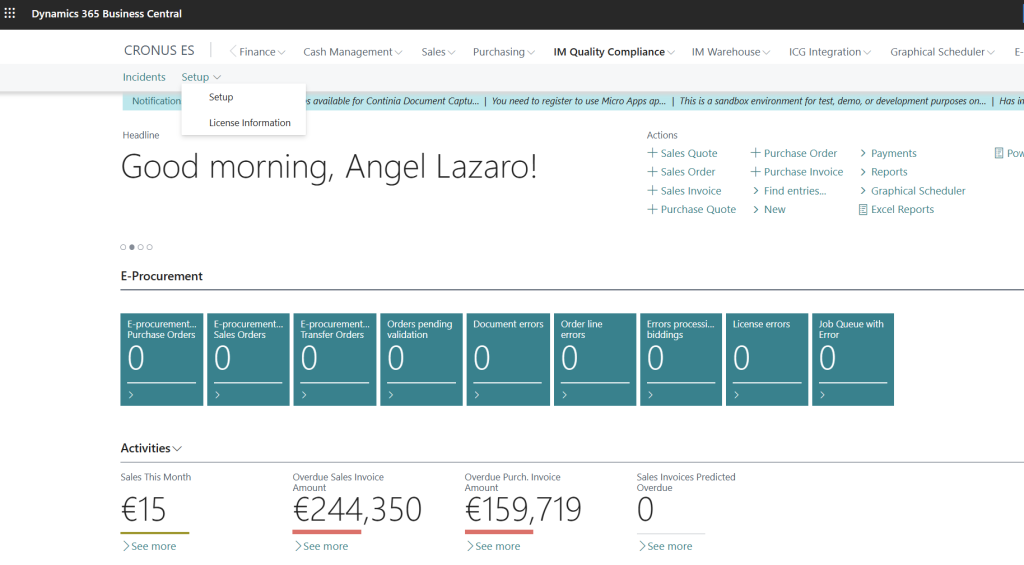Open the Excel Reports action
This screenshot has height=565, width=1024.
[x=902, y=209]
